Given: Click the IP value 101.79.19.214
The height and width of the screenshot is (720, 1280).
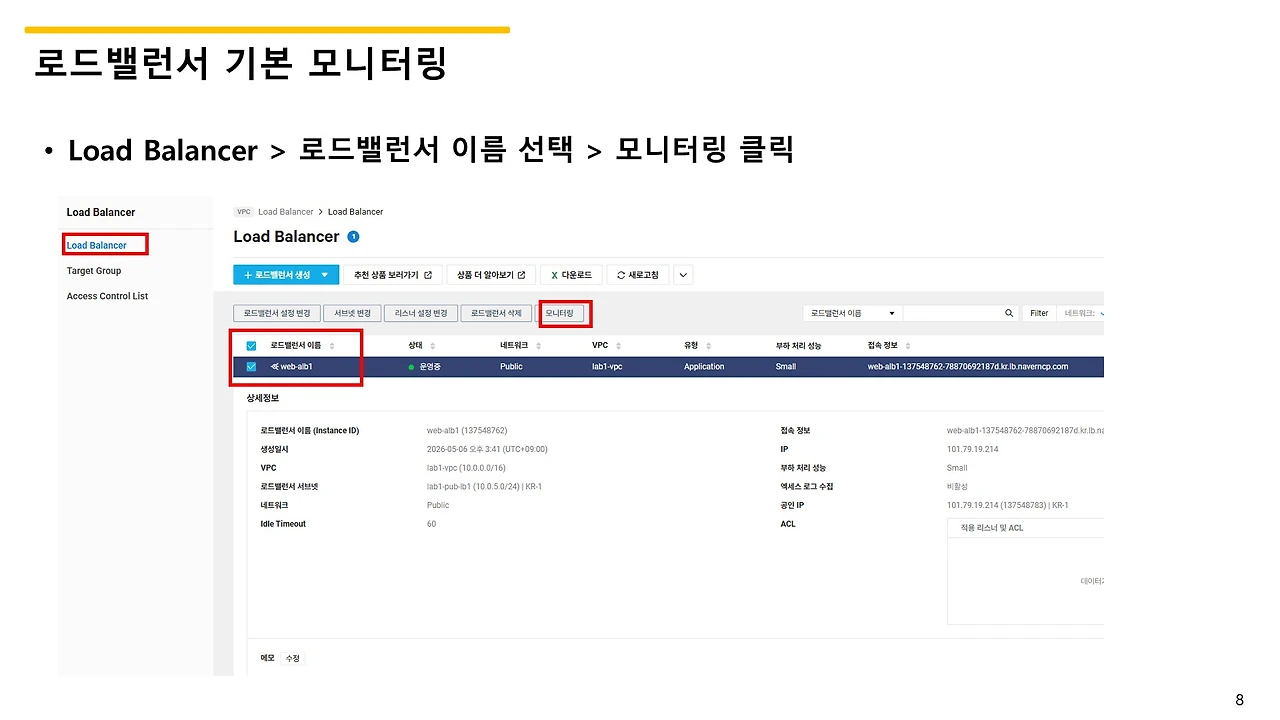Looking at the screenshot, I should tap(972, 449).
